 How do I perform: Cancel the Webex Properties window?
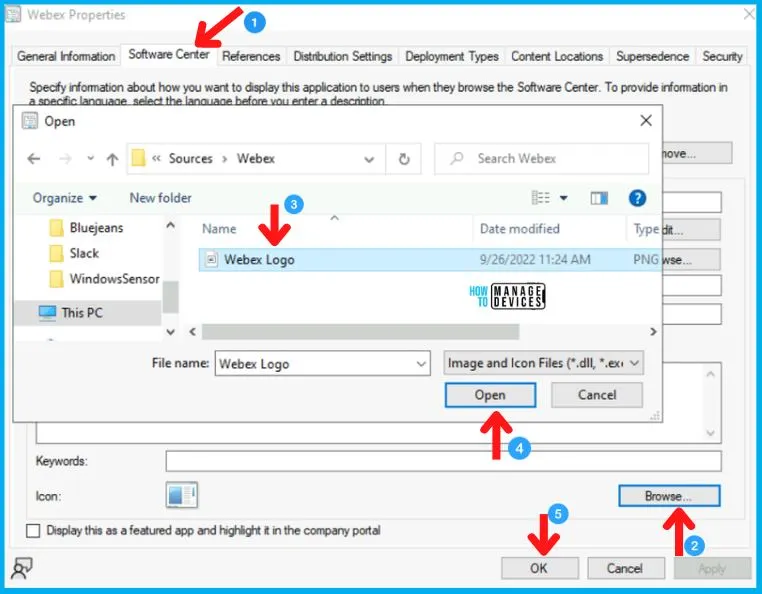pyautogui.click(x=625, y=568)
